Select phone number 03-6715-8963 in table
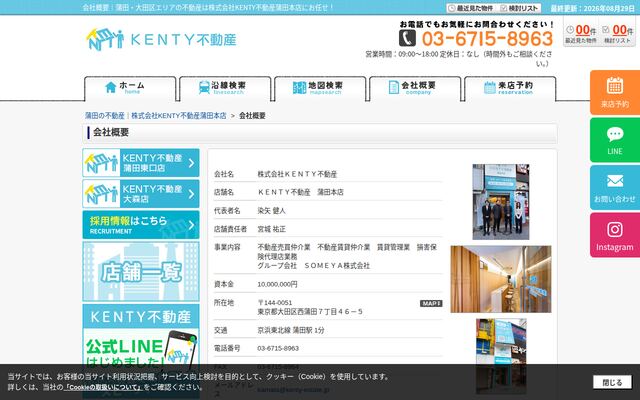Image resolution: width=640 pixels, height=400 pixels. [x=278, y=348]
